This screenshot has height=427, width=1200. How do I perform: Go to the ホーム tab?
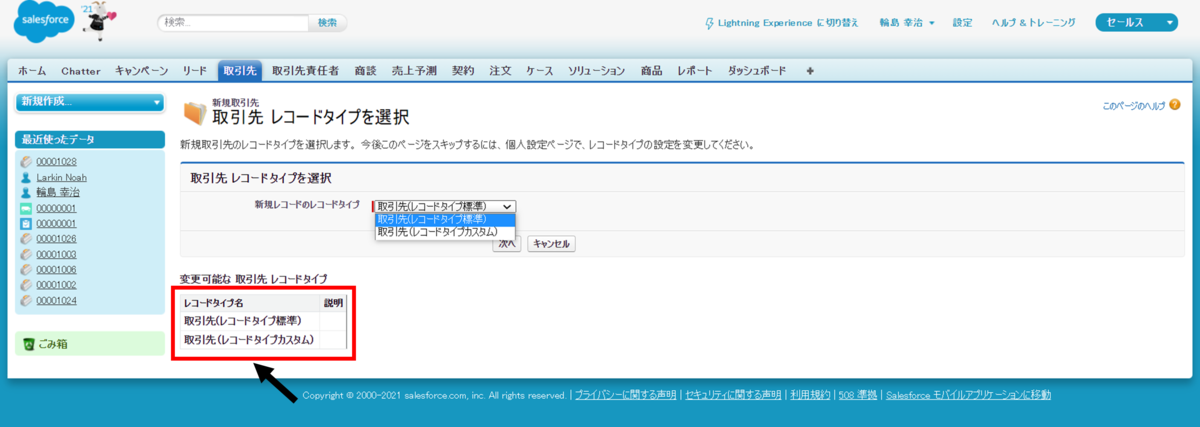point(32,71)
